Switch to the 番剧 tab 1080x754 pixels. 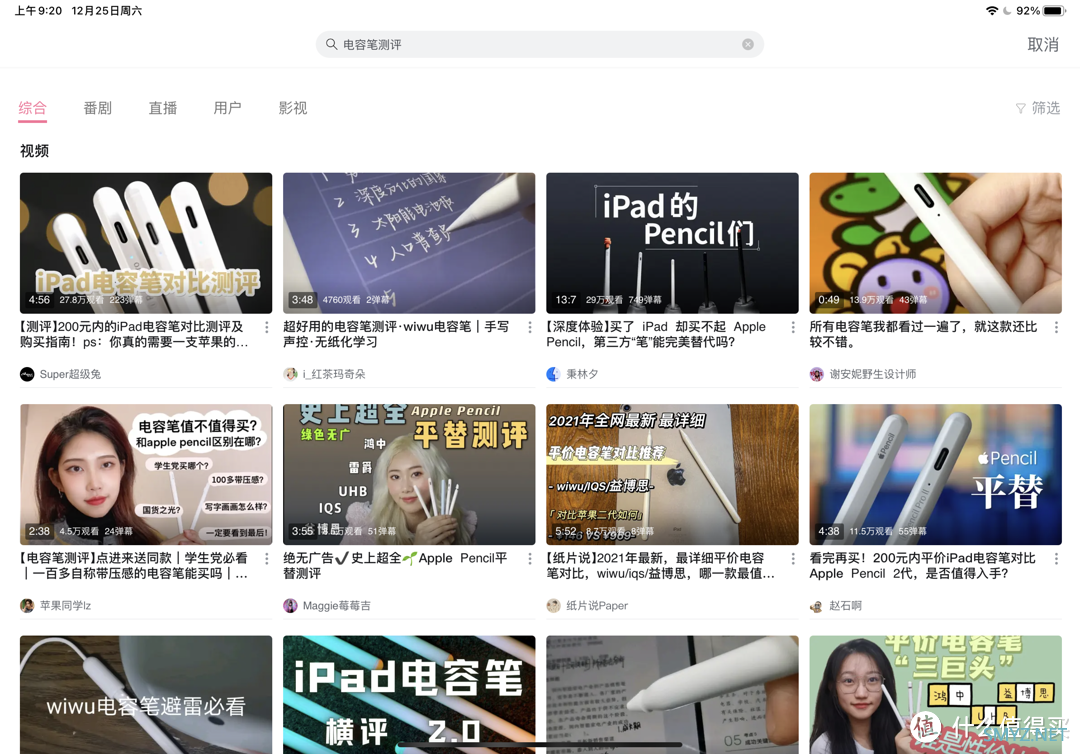(x=97, y=107)
